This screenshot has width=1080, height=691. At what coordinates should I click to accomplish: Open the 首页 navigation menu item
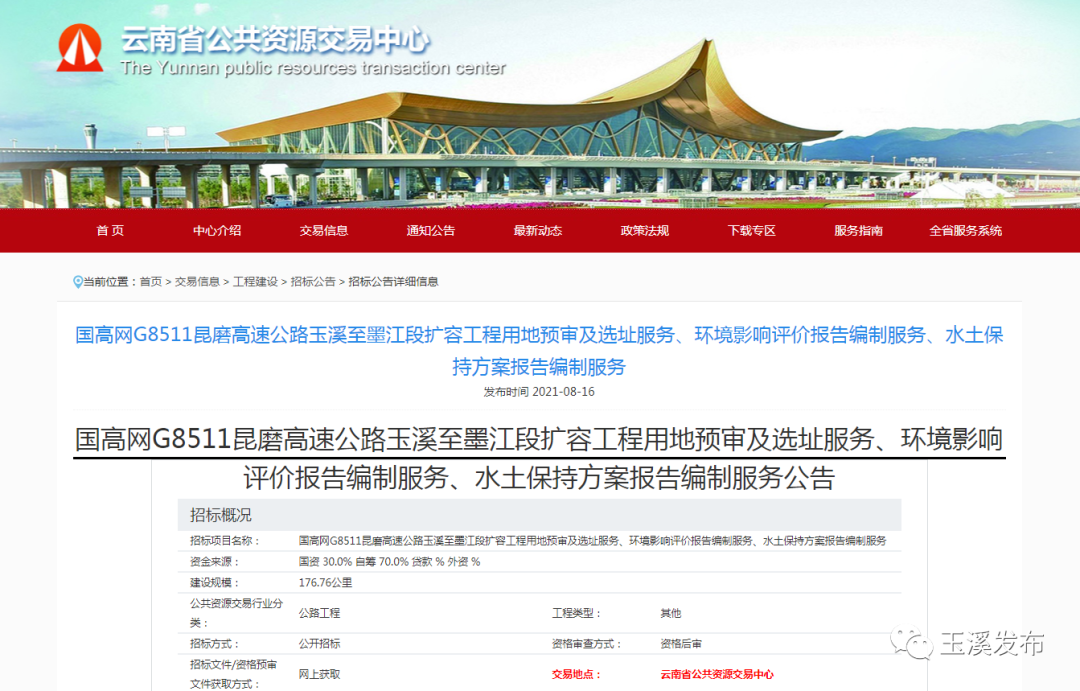(x=110, y=230)
